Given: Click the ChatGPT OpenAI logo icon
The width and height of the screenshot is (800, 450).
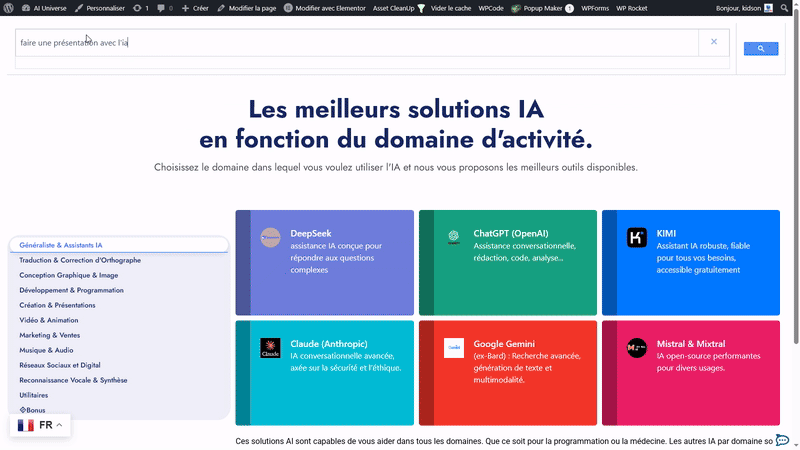Looking at the screenshot, I should pos(454,237).
